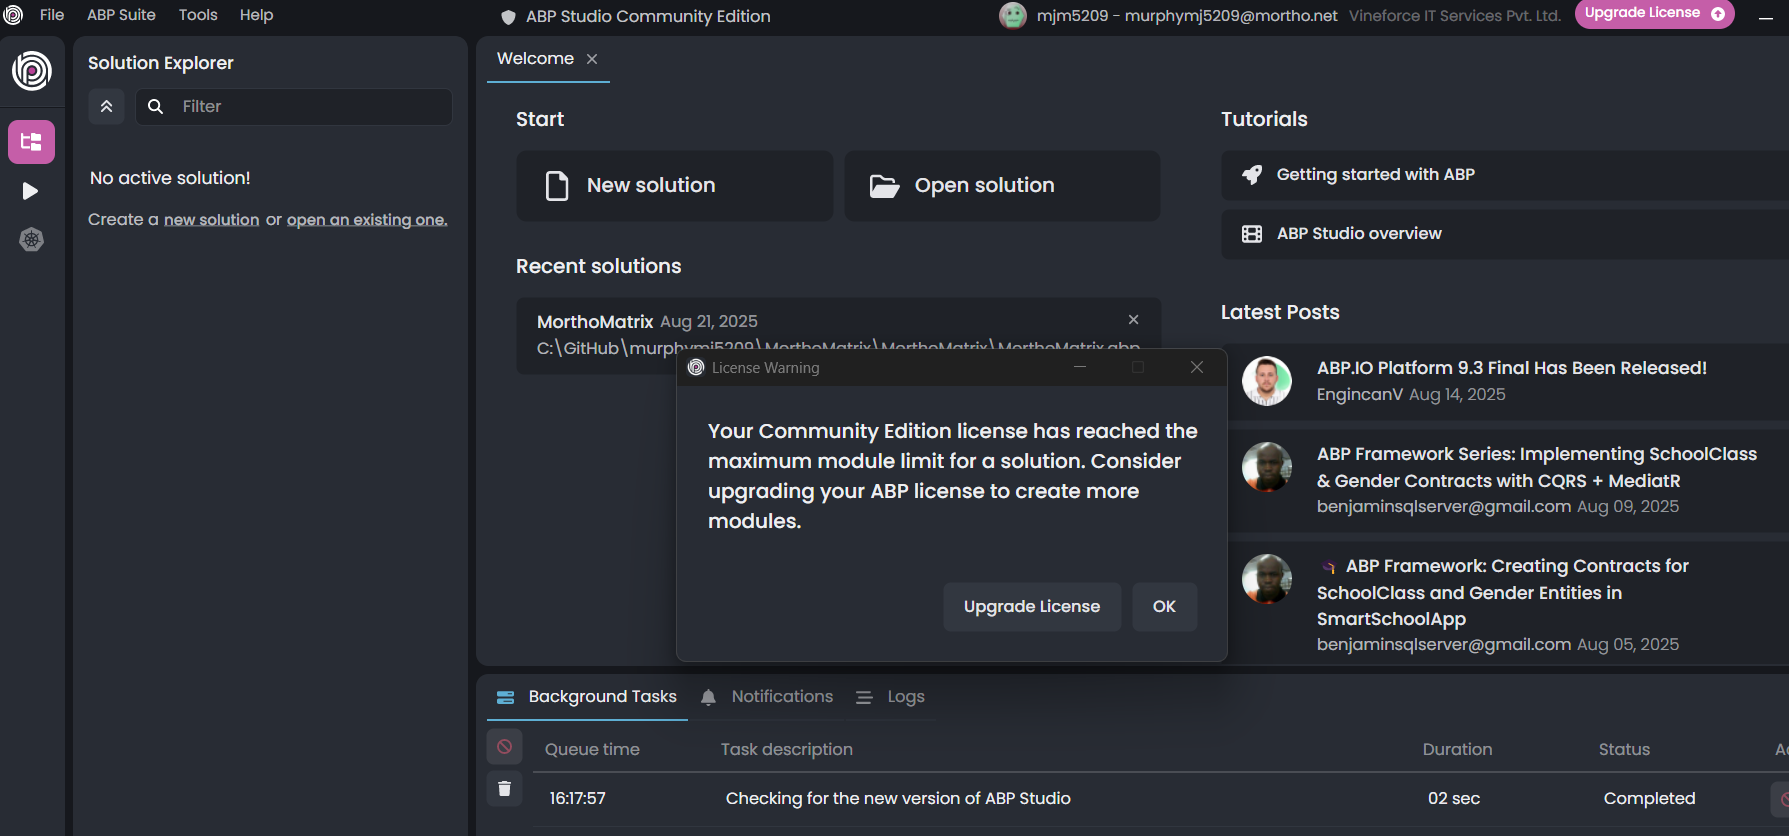Image resolution: width=1789 pixels, height=836 pixels.
Task: Click the trash icon to clear background tasks
Action: click(x=504, y=789)
